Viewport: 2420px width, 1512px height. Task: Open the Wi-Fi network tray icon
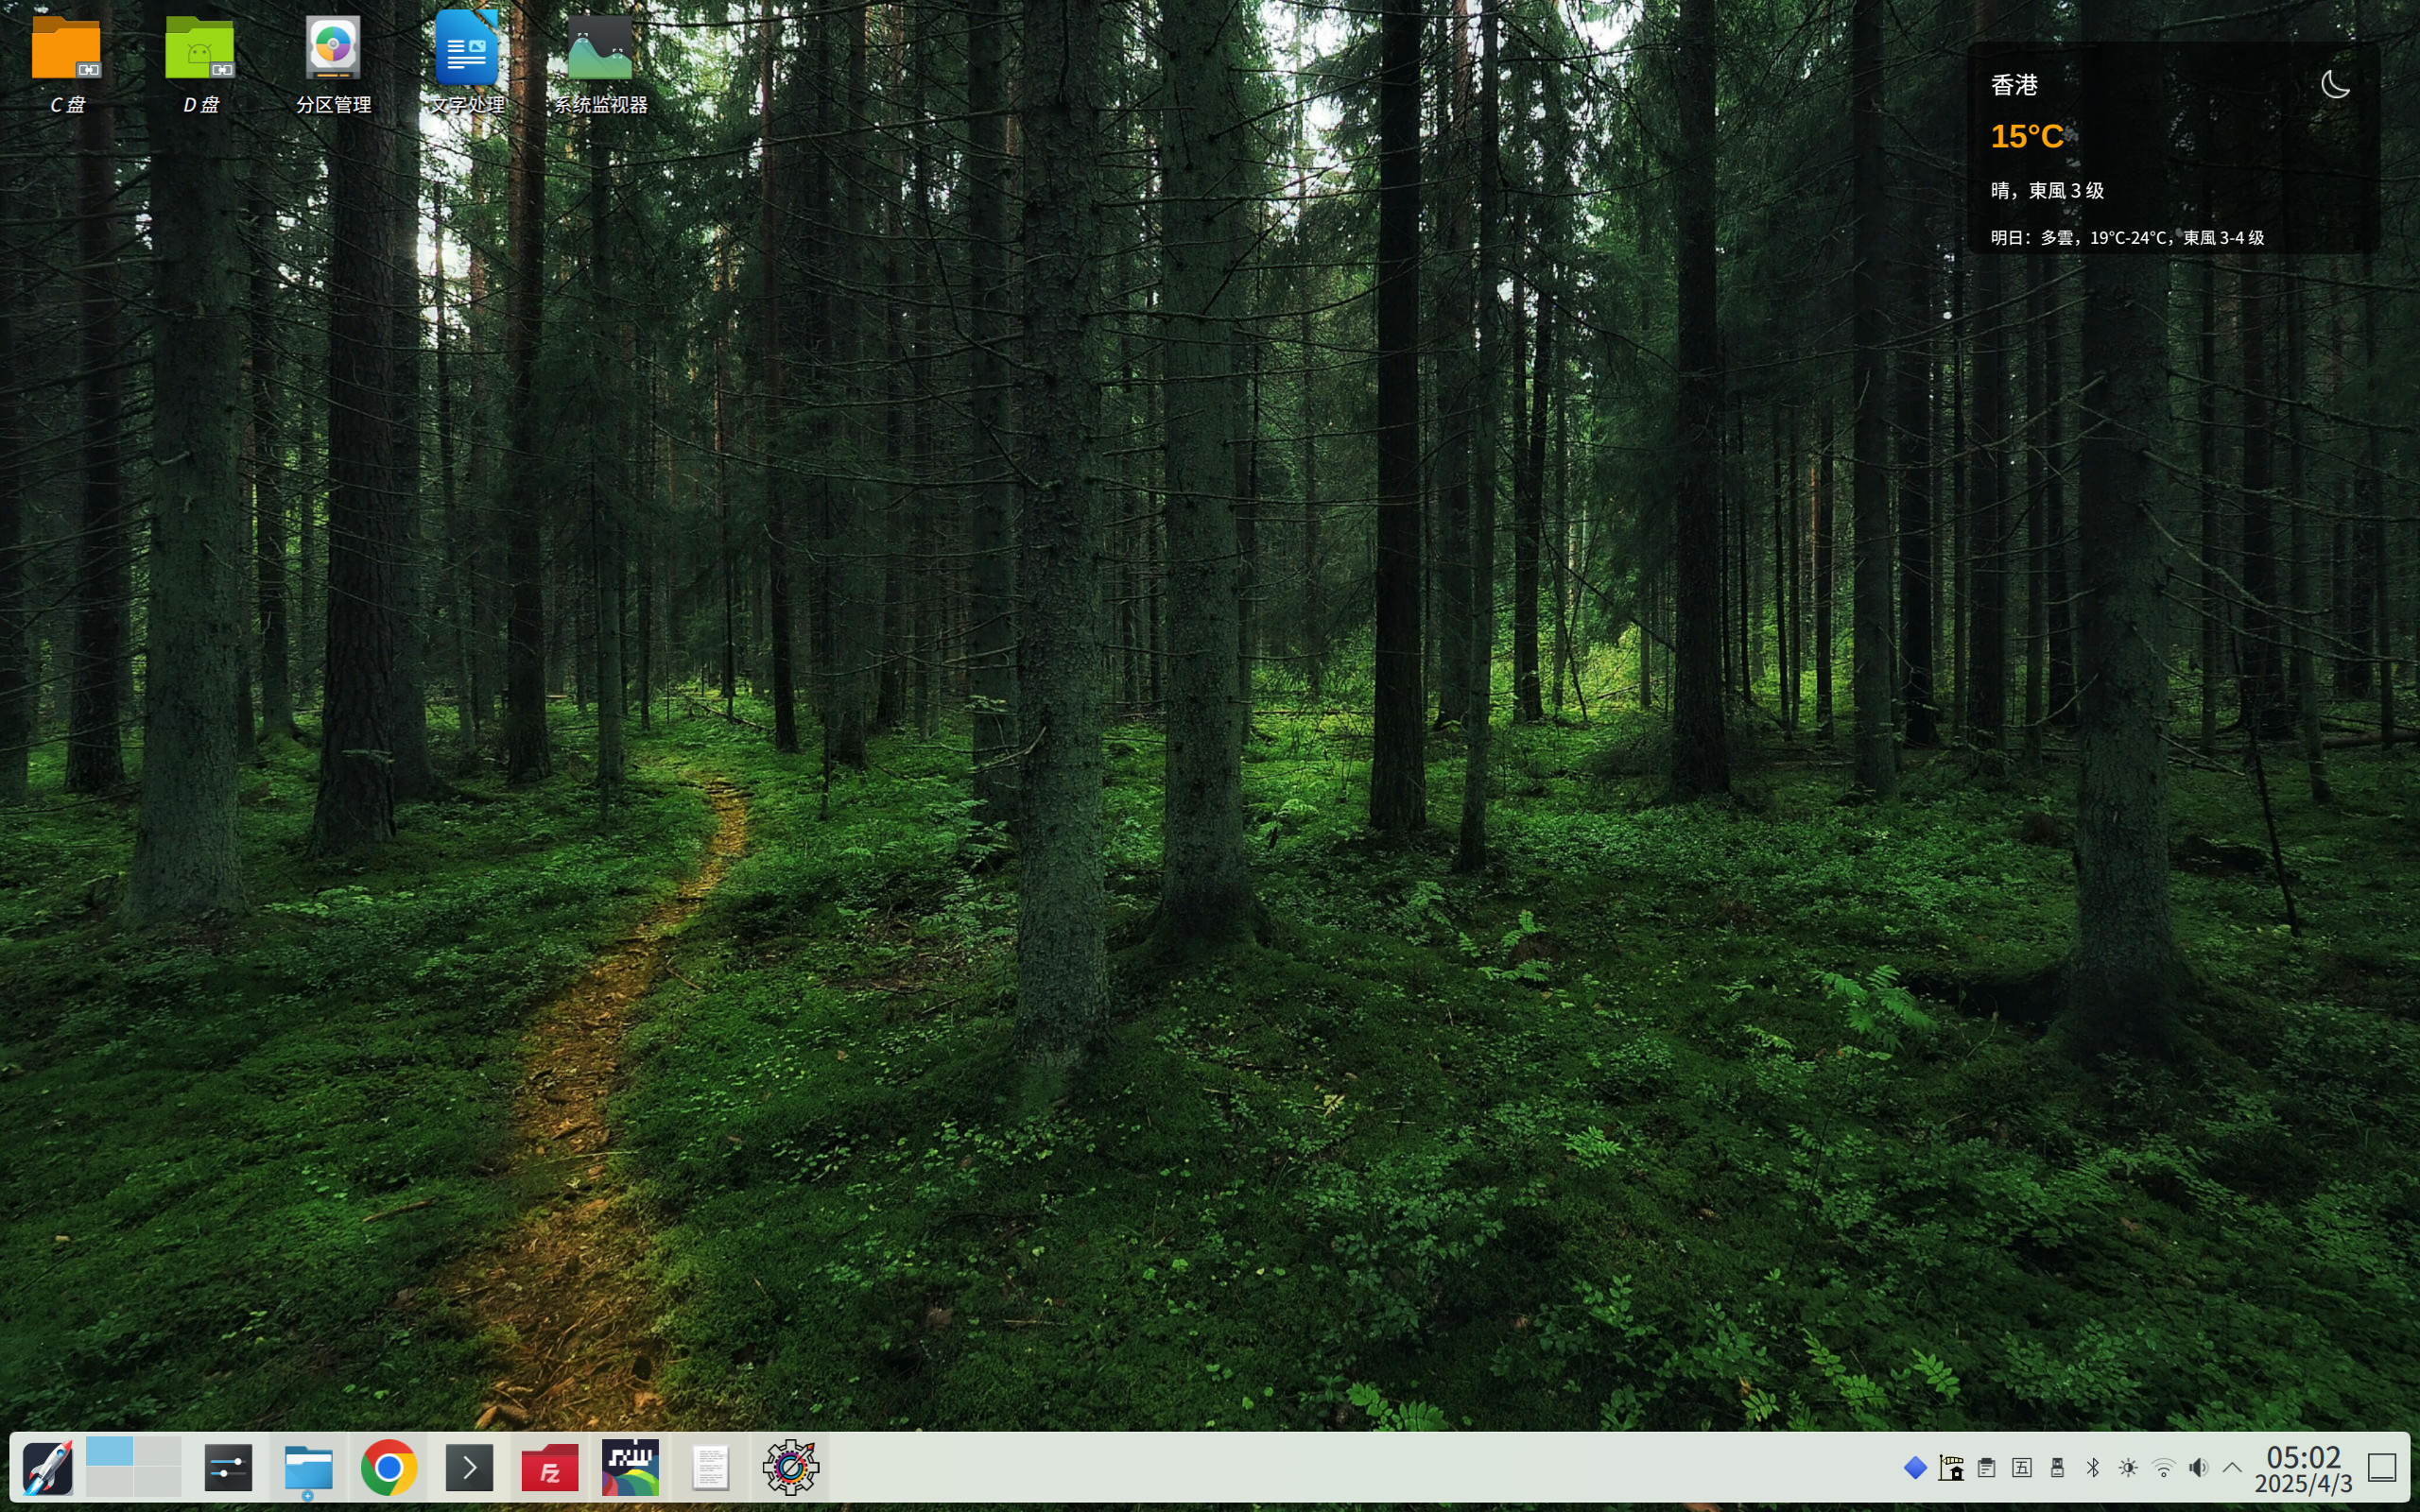pyautogui.click(x=2163, y=1467)
